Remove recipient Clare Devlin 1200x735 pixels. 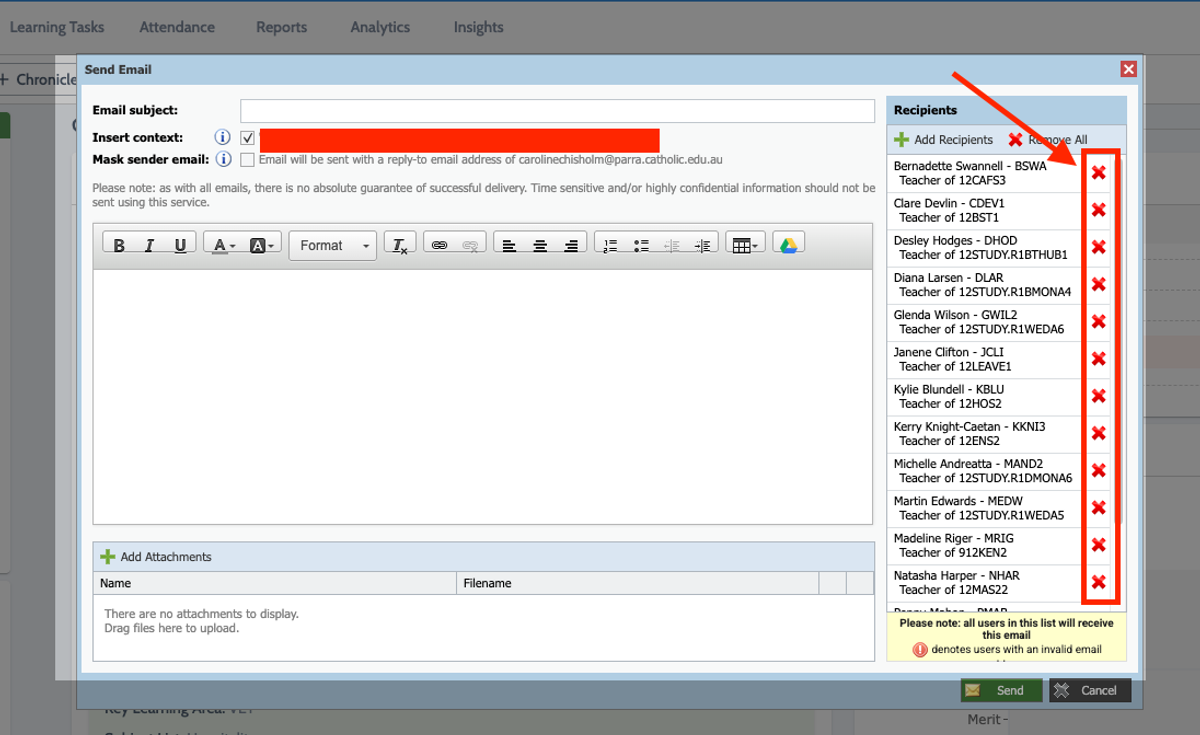coord(1098,210)
